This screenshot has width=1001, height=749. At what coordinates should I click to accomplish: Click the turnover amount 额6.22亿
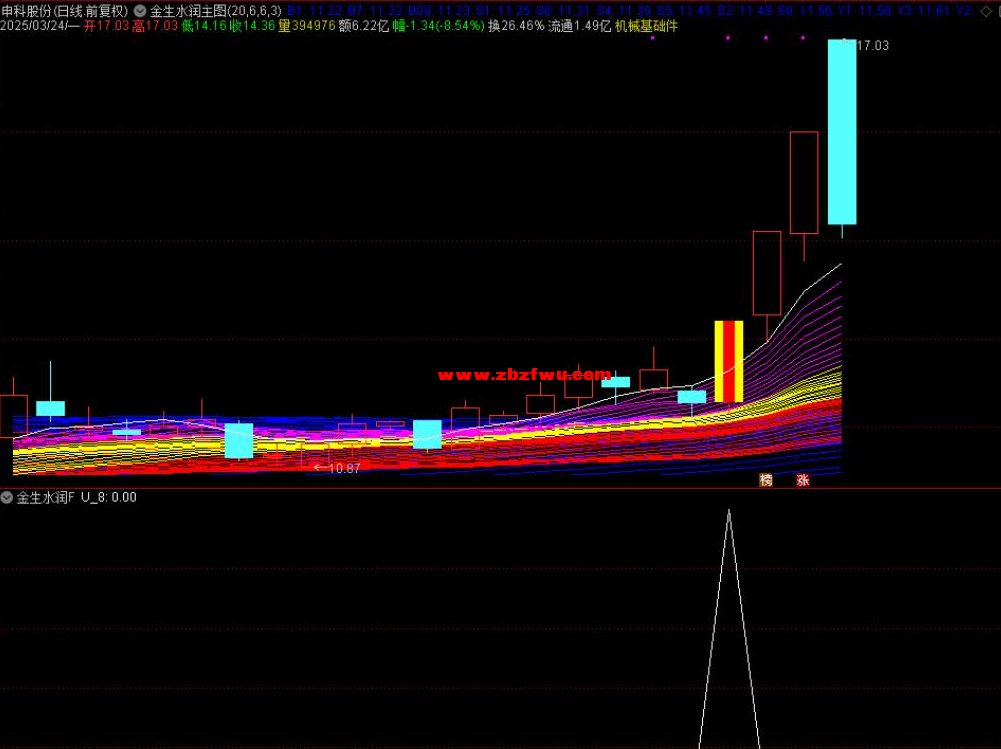[x=364, y=26]
